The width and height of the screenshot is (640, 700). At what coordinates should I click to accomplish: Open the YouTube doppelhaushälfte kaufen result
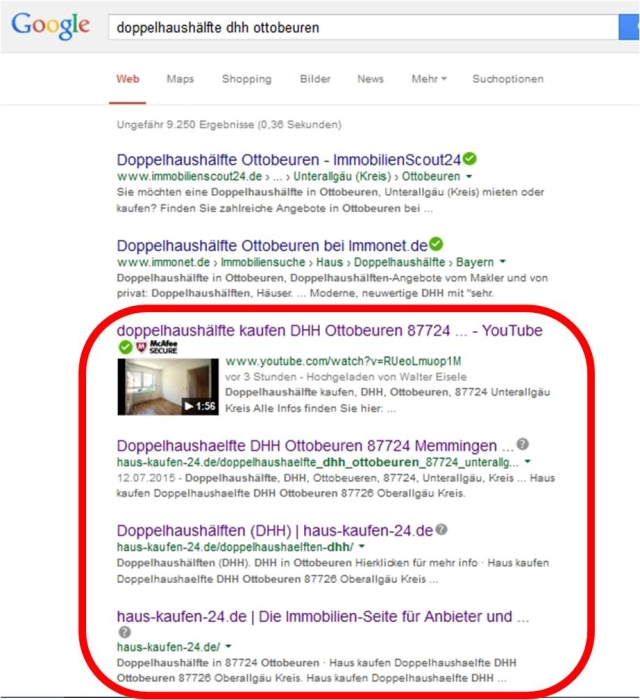tap(329, 331)
